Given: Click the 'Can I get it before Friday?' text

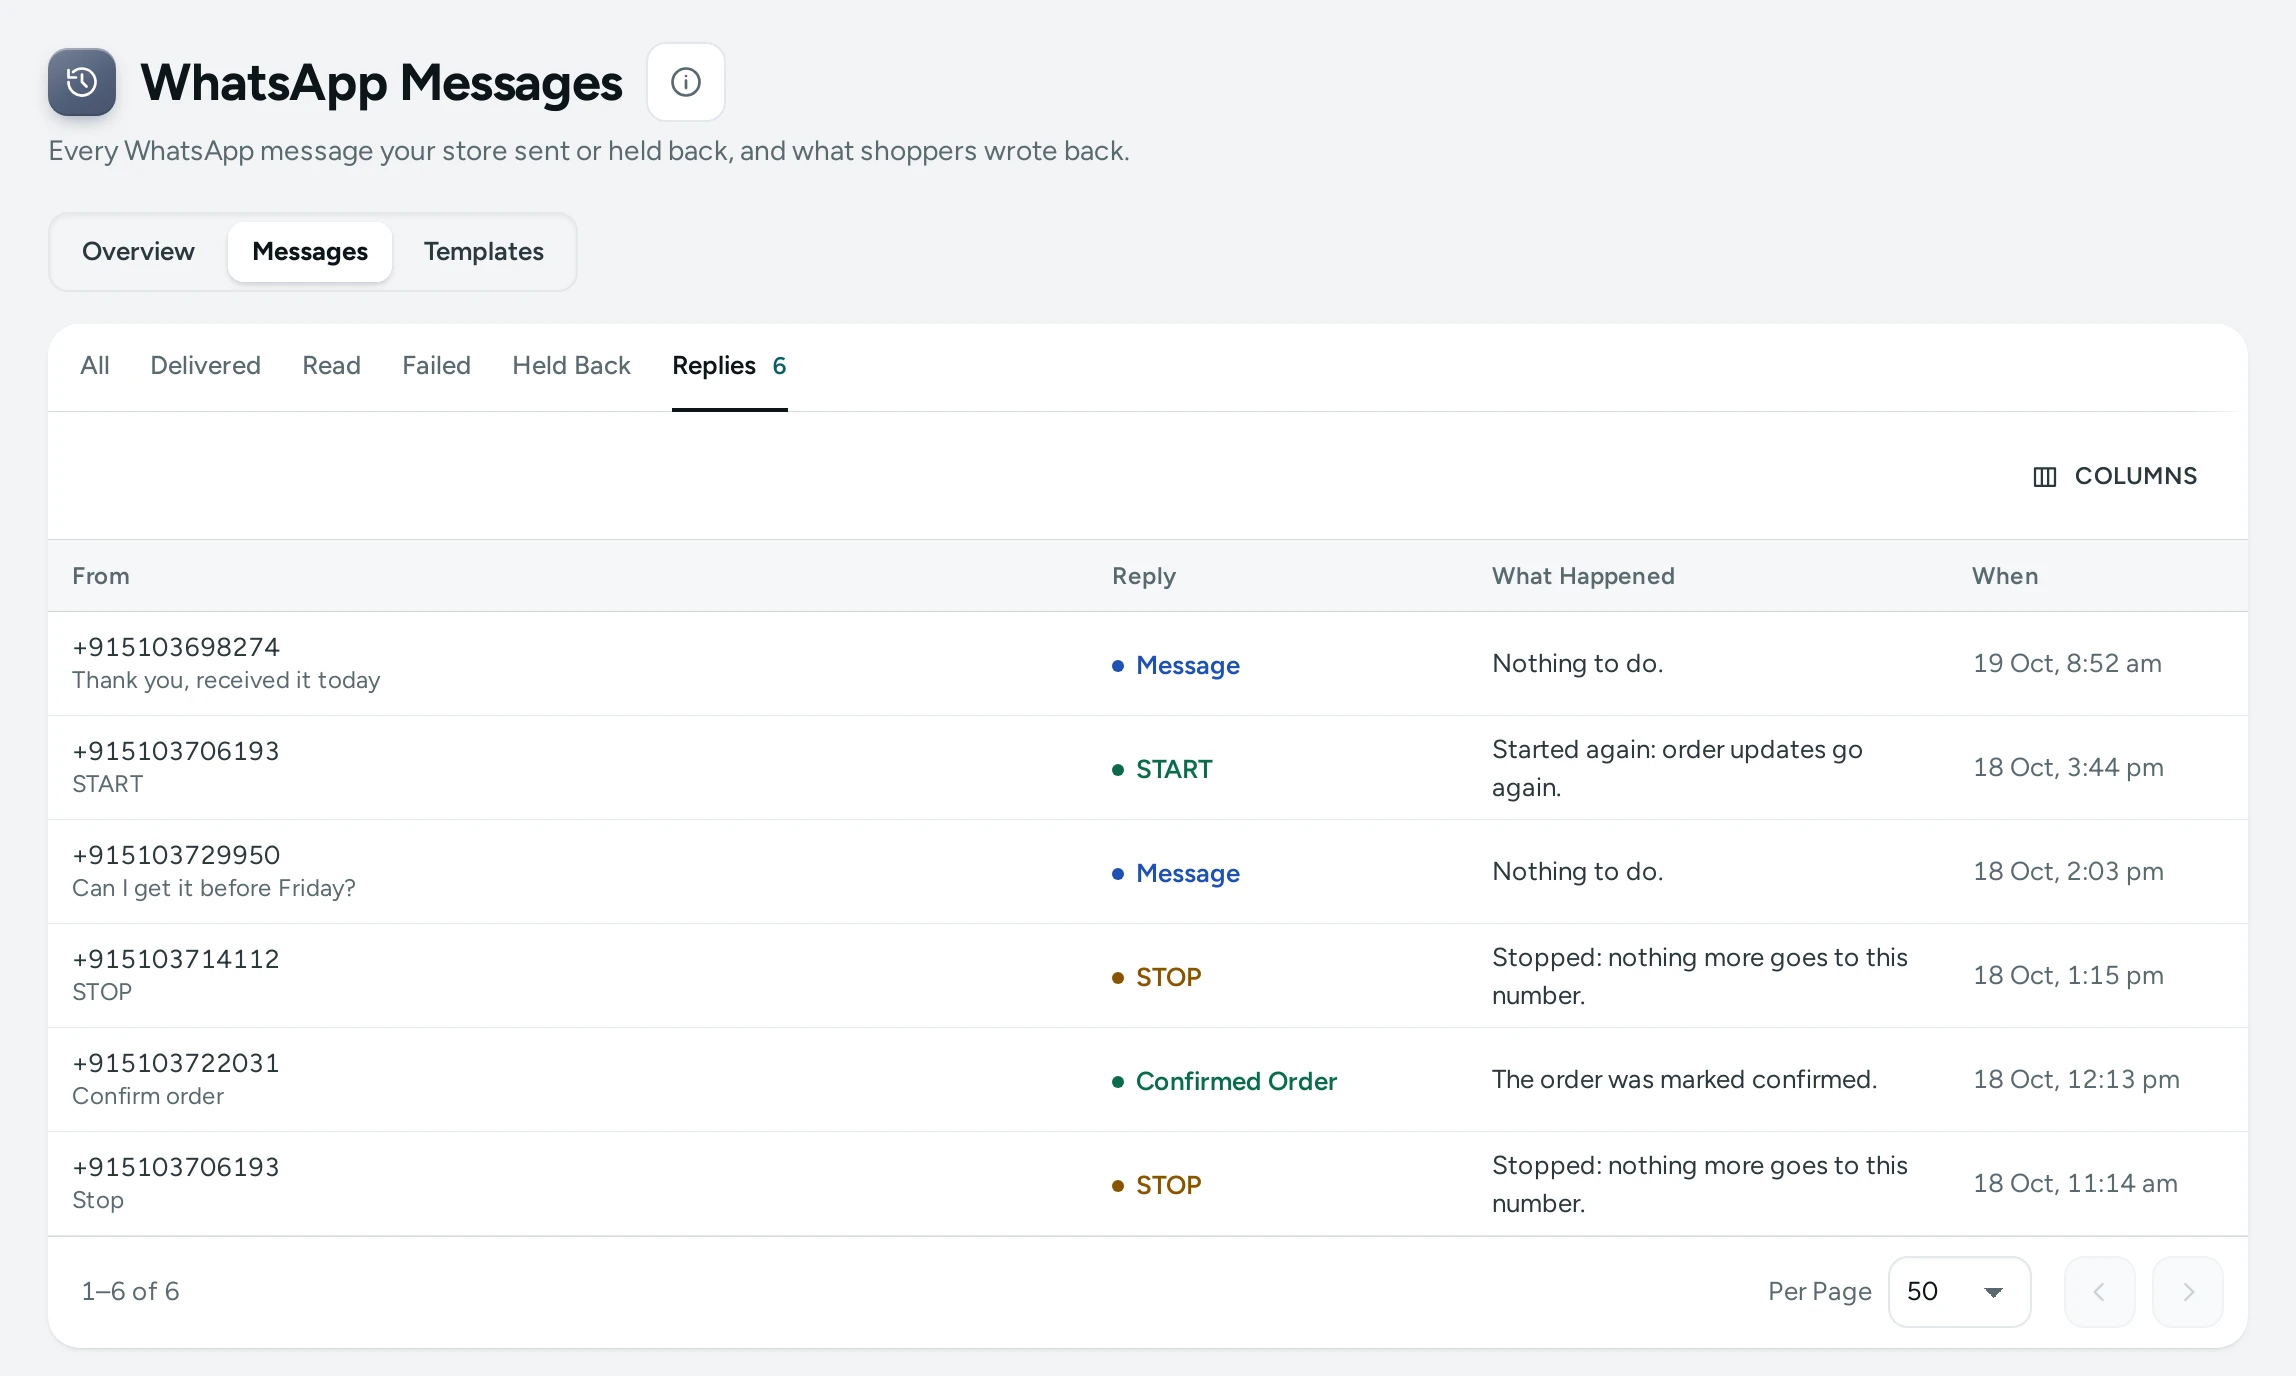Looking at the screenshot, I should click(214, 889).
